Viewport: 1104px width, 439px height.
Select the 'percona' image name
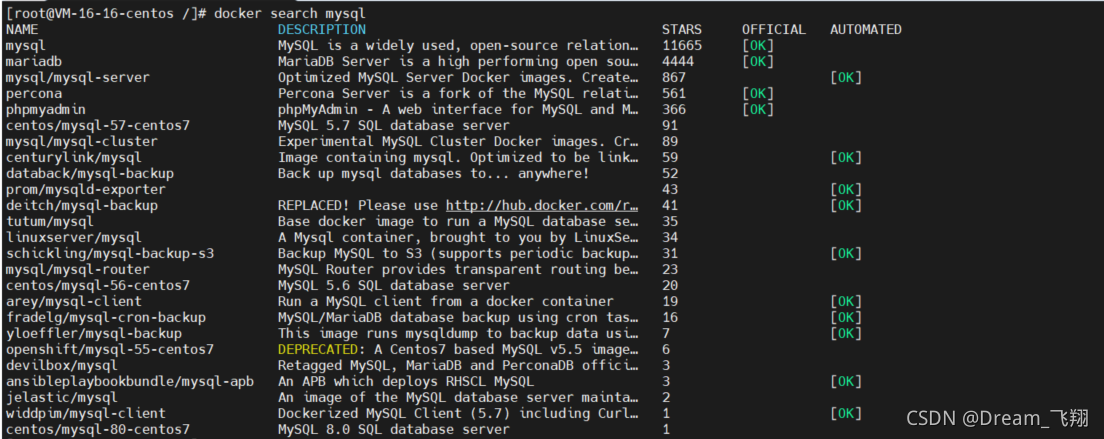[33, 94]
